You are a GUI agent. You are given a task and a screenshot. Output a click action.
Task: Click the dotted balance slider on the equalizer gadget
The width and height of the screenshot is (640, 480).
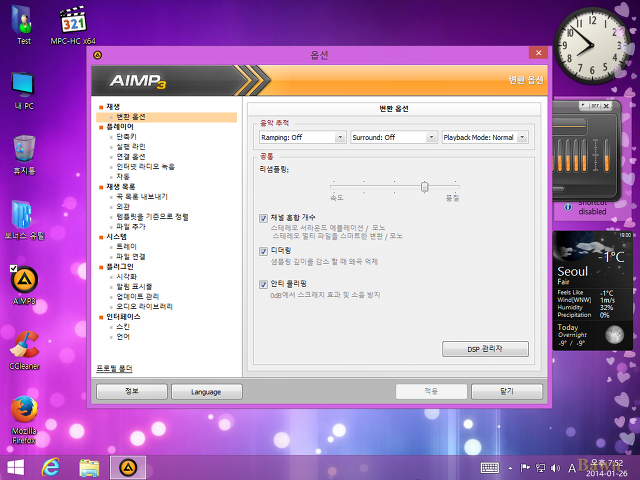(x=596, y=156)
